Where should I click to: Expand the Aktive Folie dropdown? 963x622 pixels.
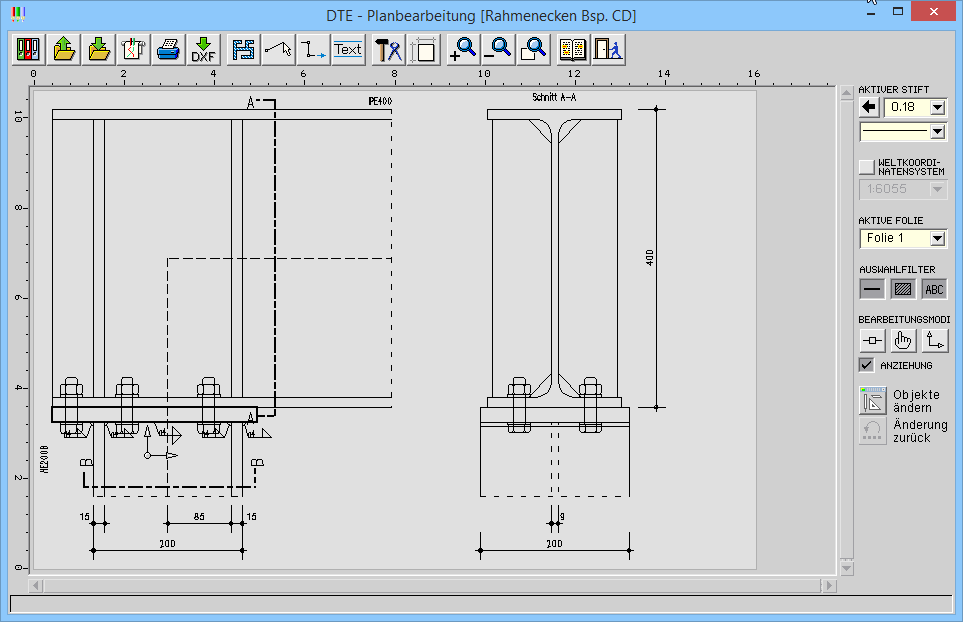937,238
